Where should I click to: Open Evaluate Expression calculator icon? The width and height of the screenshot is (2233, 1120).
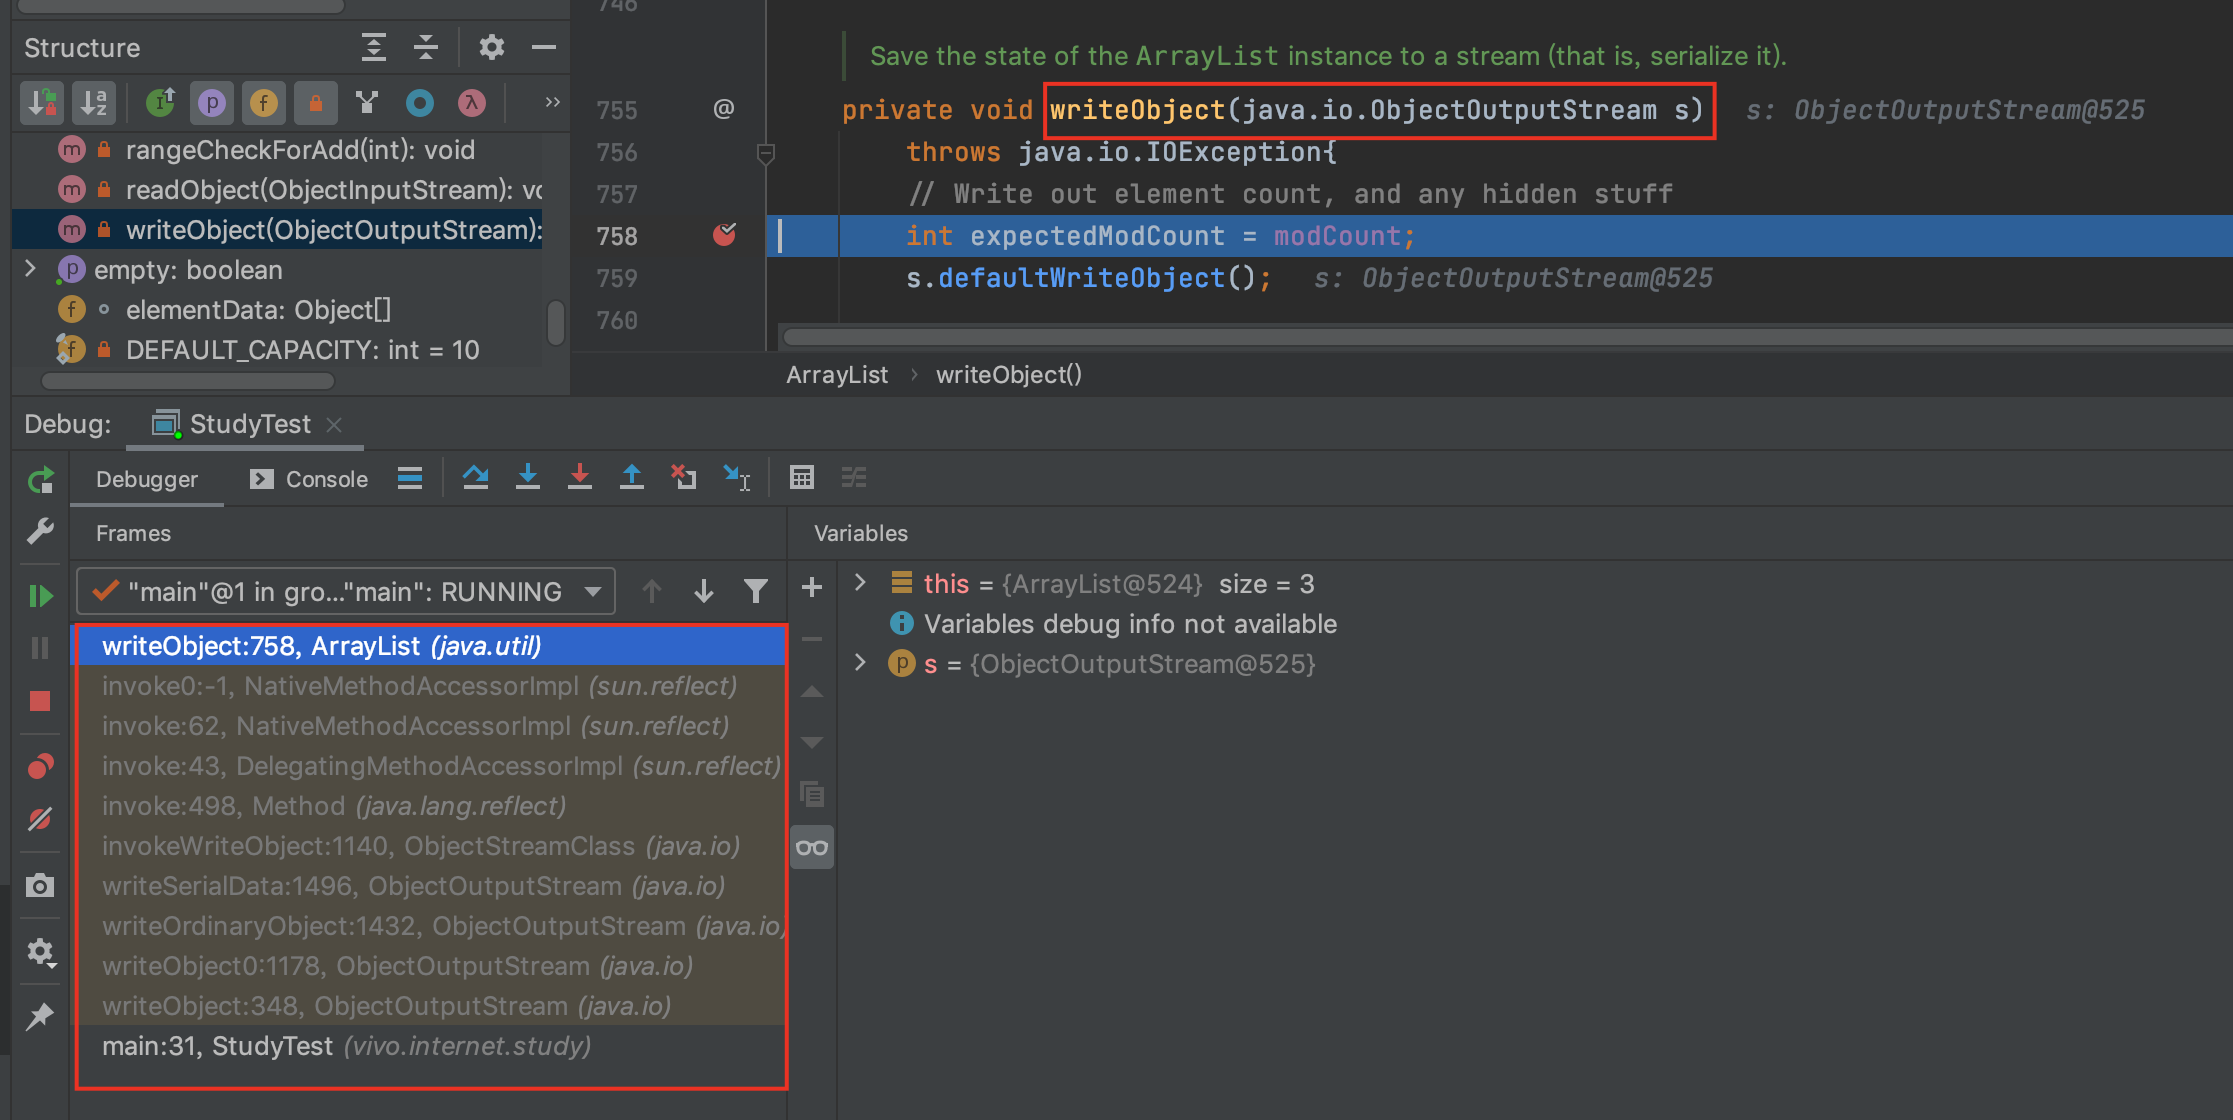pos(802,478)
